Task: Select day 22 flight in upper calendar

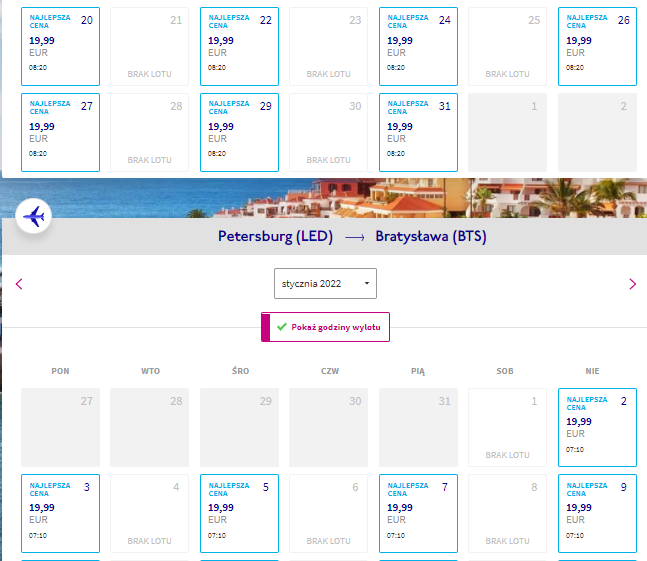Action: [239, 46]
